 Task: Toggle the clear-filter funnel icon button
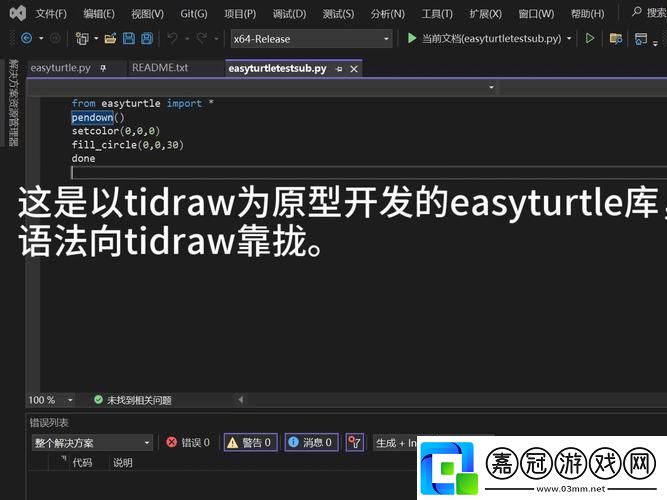coord(355,443)
